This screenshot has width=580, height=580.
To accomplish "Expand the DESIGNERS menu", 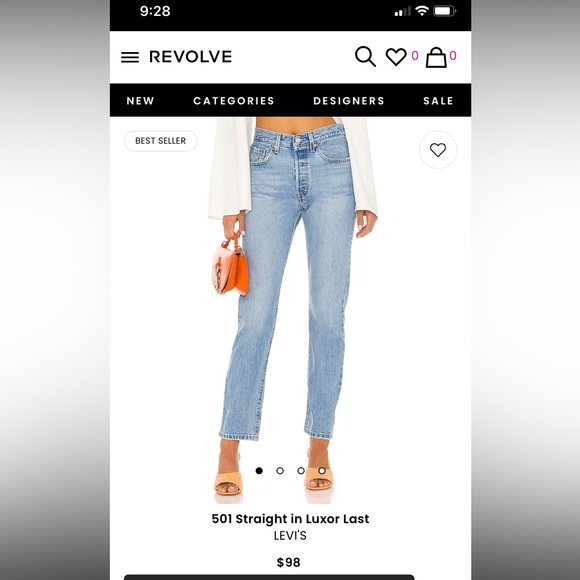I will (x=349, y=101).
